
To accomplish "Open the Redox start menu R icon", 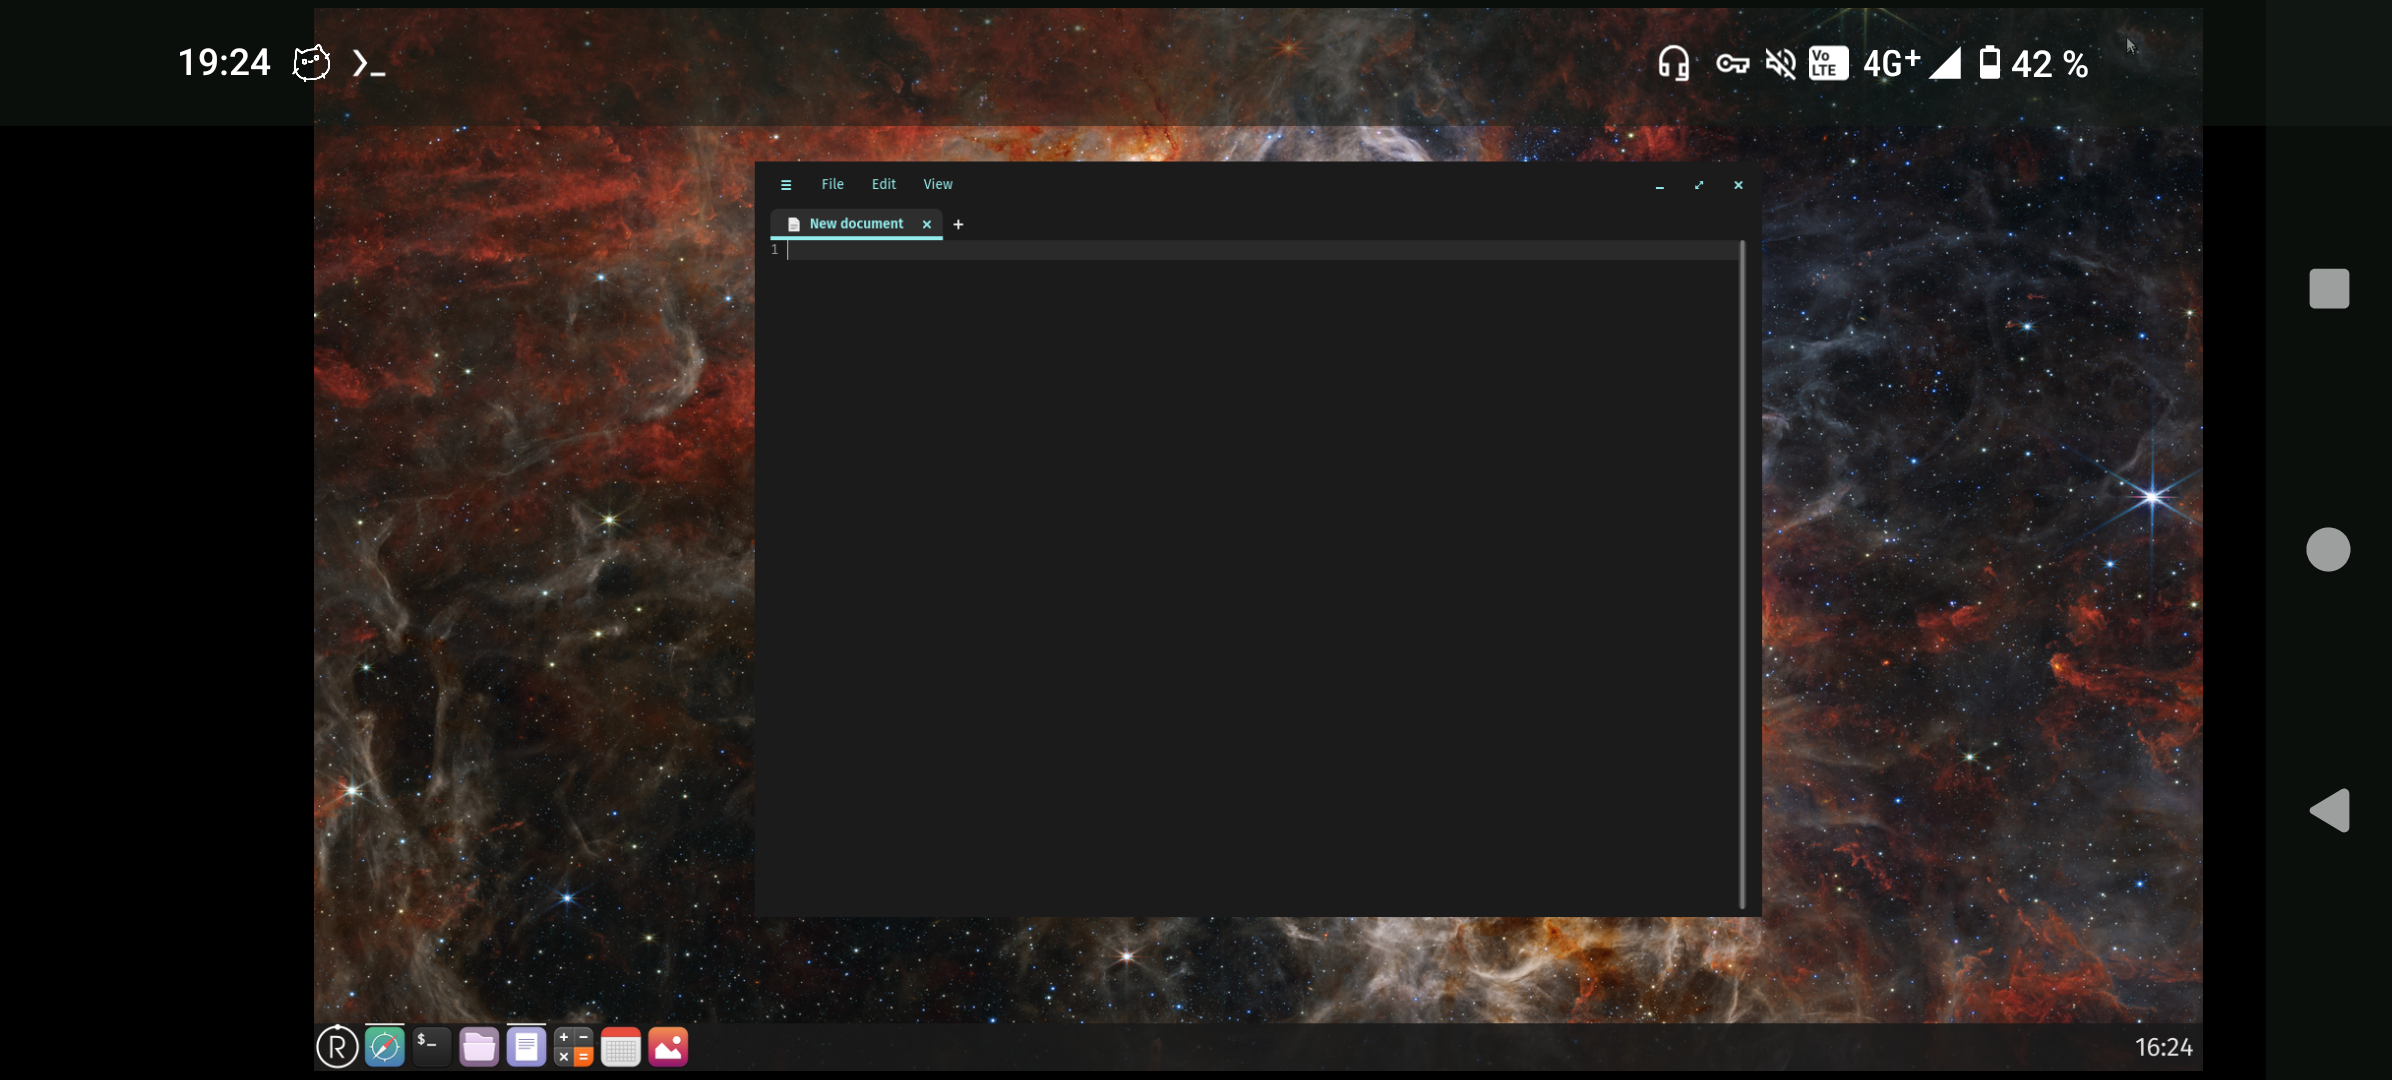I will [x=337, y=1047].
